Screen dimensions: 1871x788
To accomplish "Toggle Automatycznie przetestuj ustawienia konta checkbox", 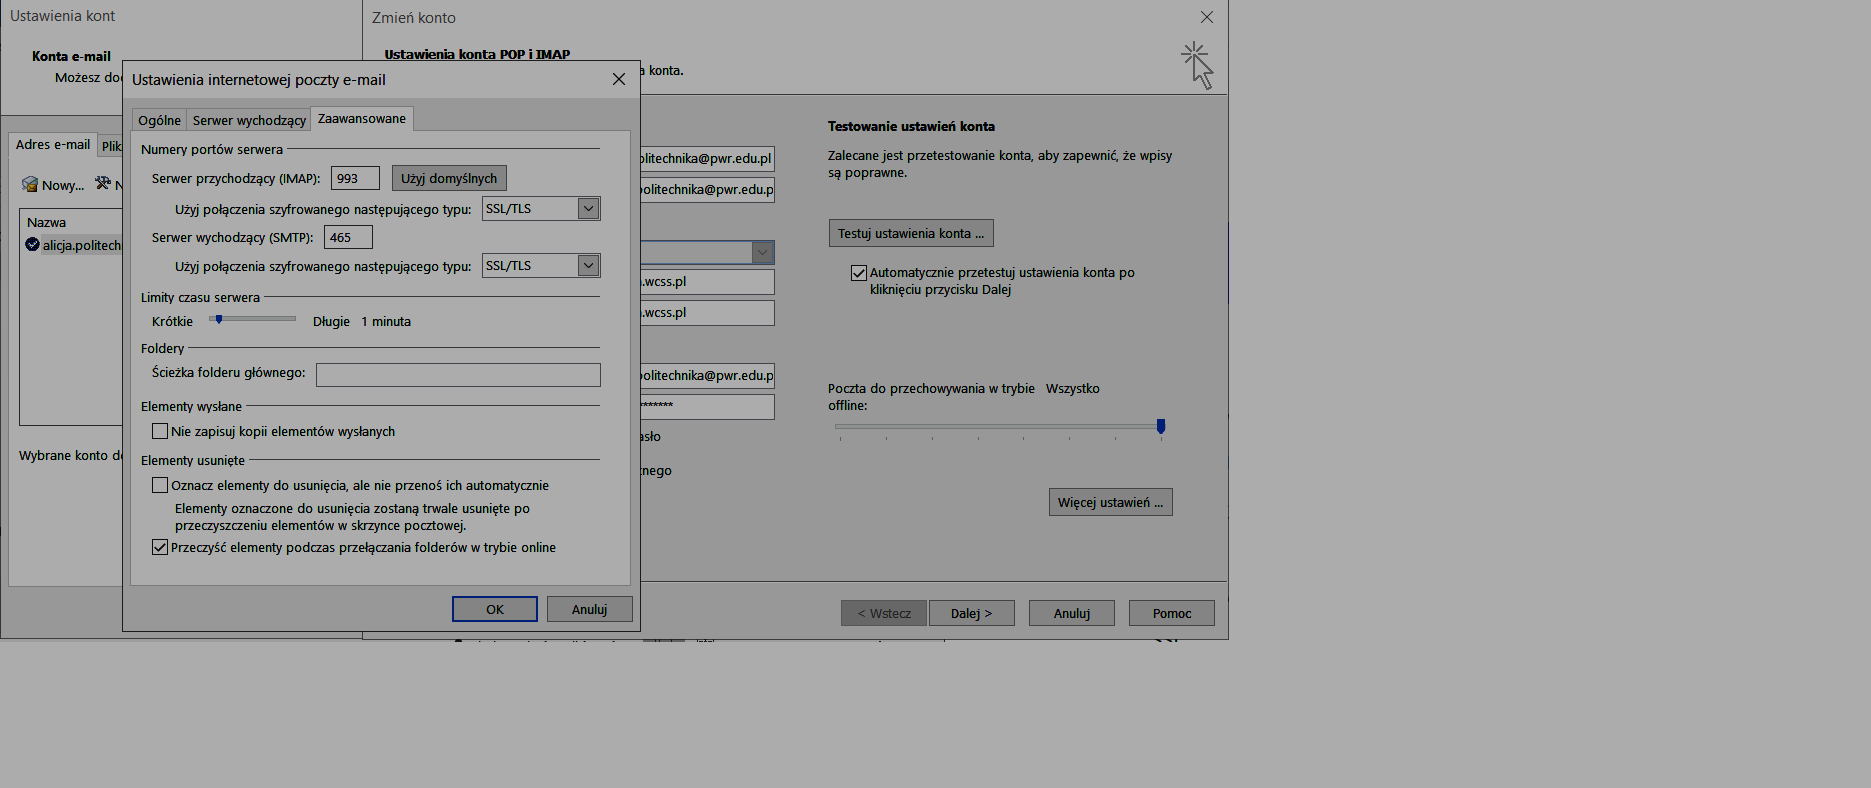I will [858, 273].
